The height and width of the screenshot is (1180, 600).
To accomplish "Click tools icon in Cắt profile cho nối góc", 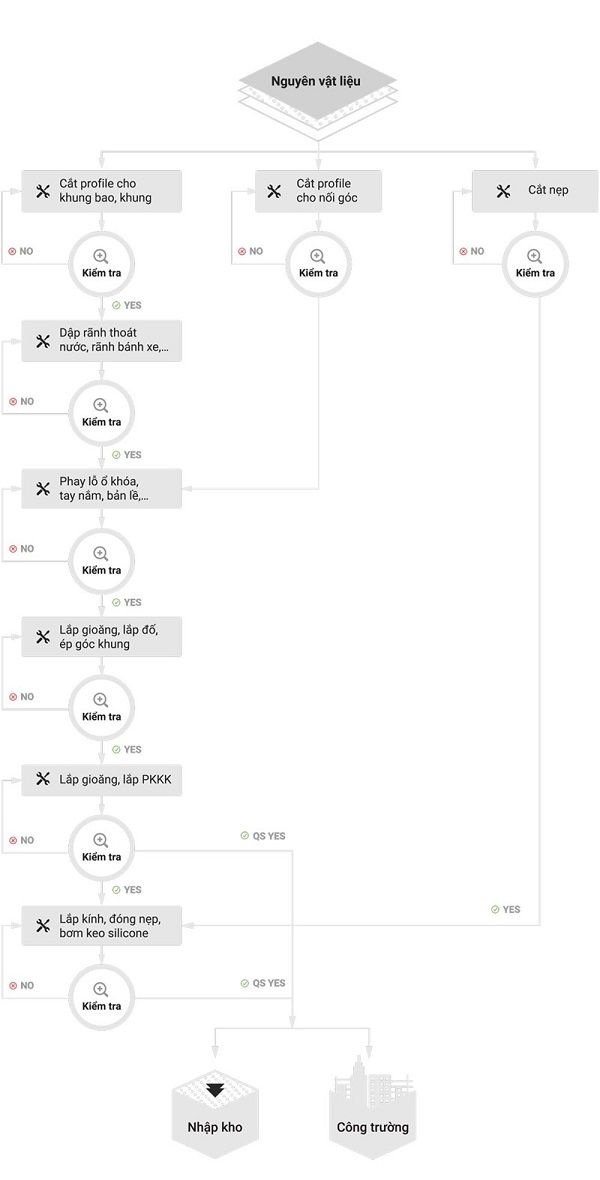I will (x=274, y=191).
